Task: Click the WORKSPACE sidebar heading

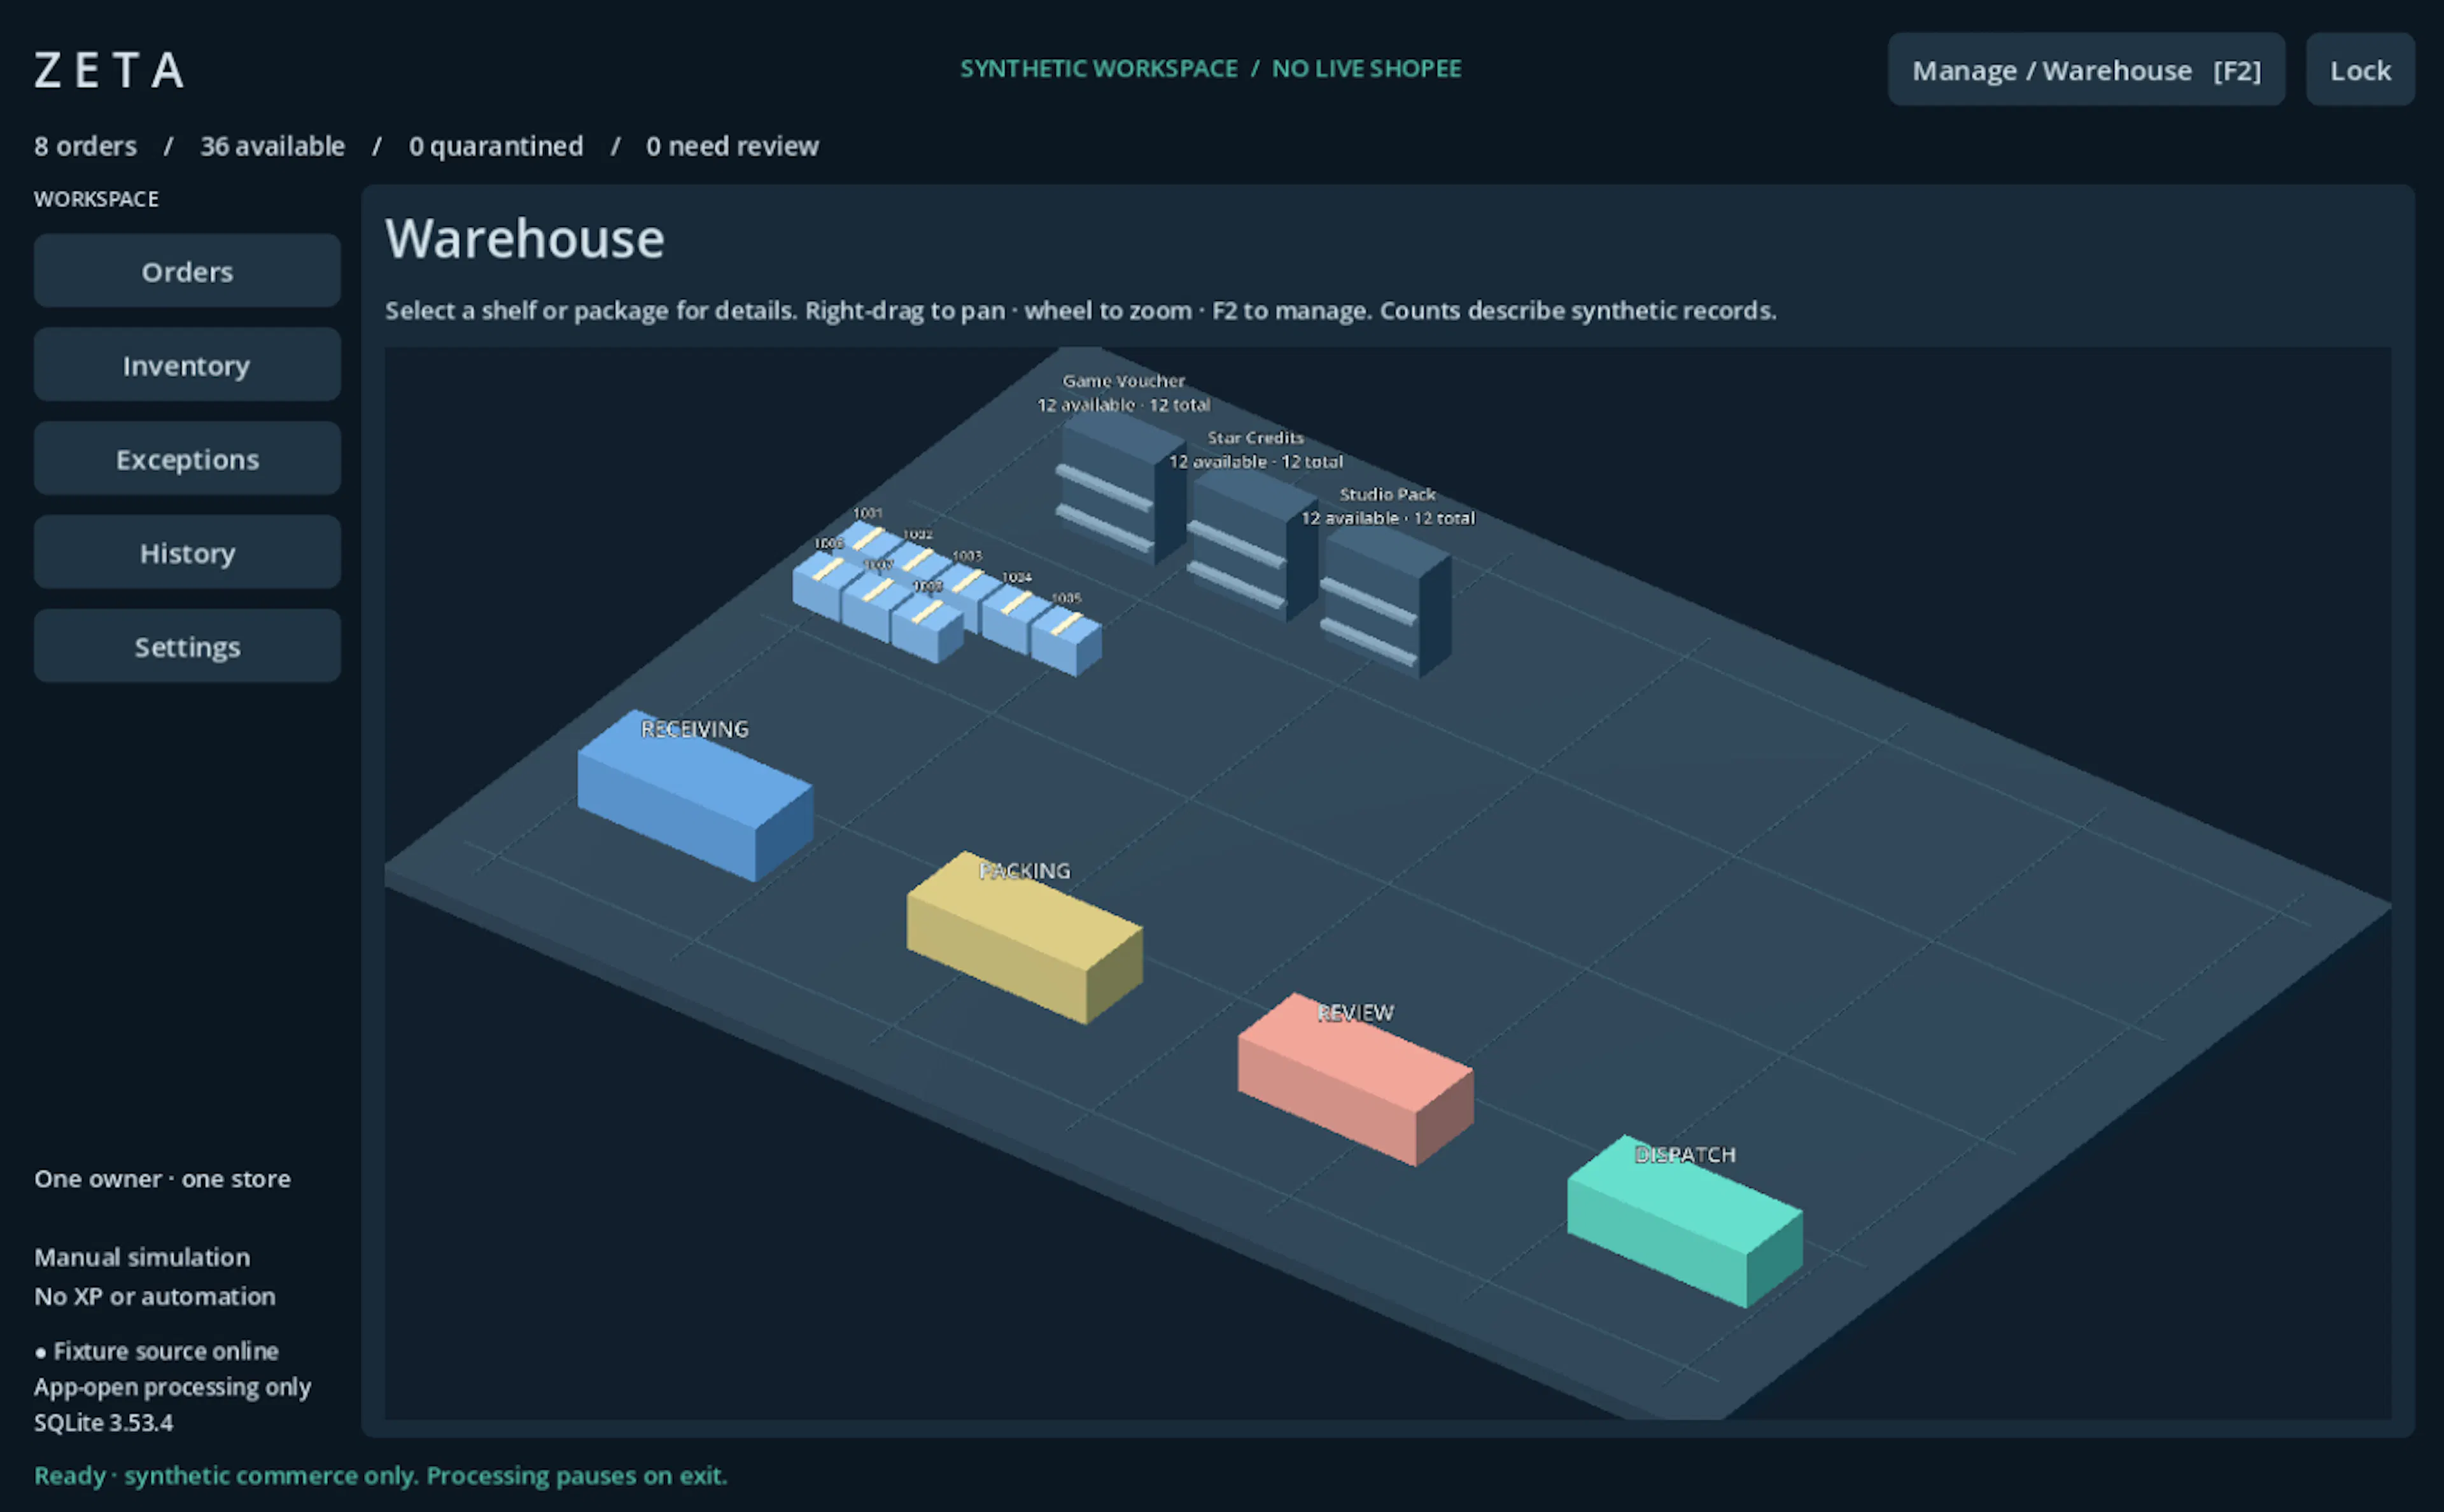Action: pyautogui.click(x=96, y=199)
